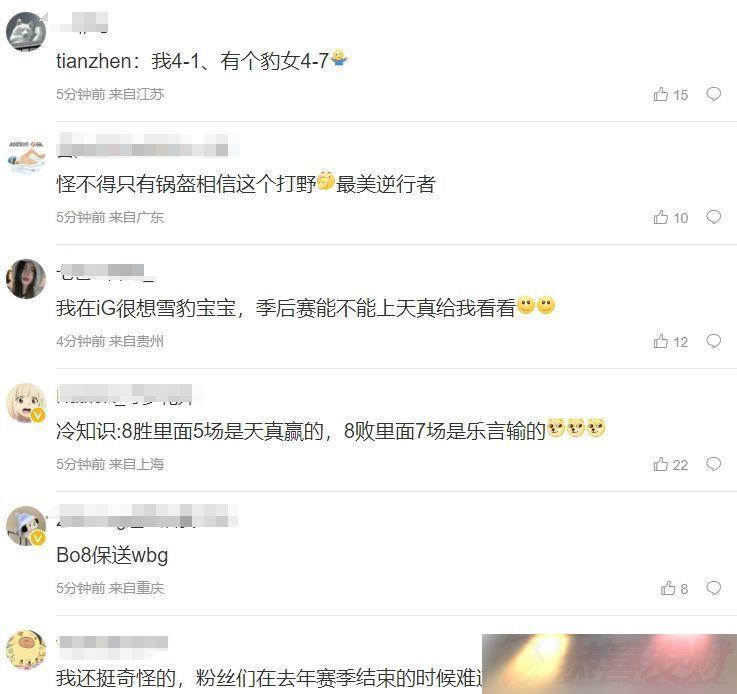Open replies for the 最美逆行者 comment
Image resolution: width=737 pixels, height=694 pixels.
[x=713, y=217]
